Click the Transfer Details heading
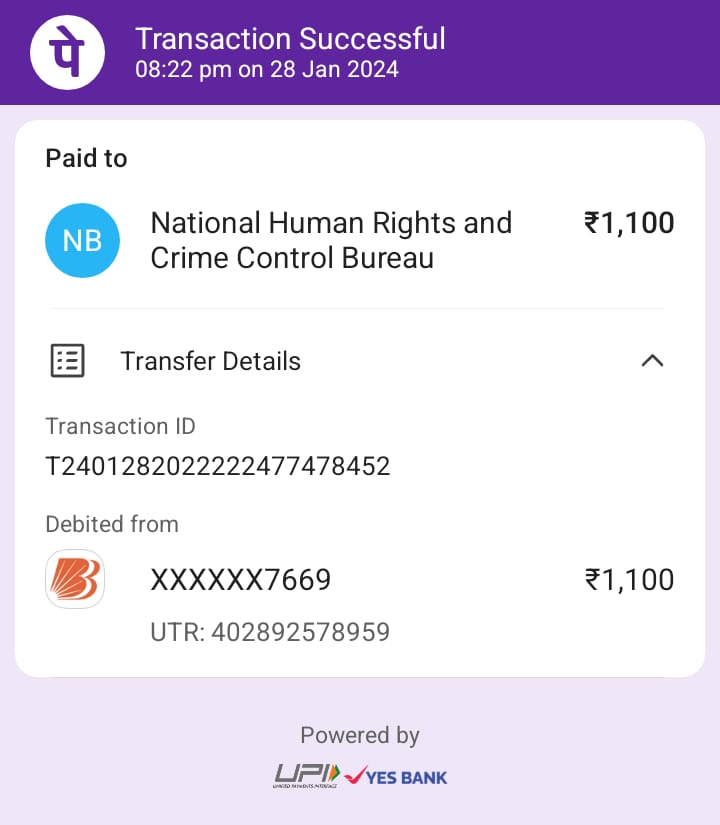 click(x=210, y=361)
